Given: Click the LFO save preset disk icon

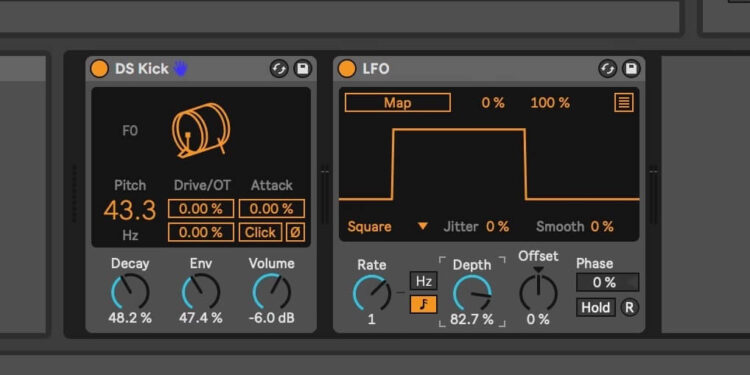Looking at the screenshot, I should (x=631, y=69).
